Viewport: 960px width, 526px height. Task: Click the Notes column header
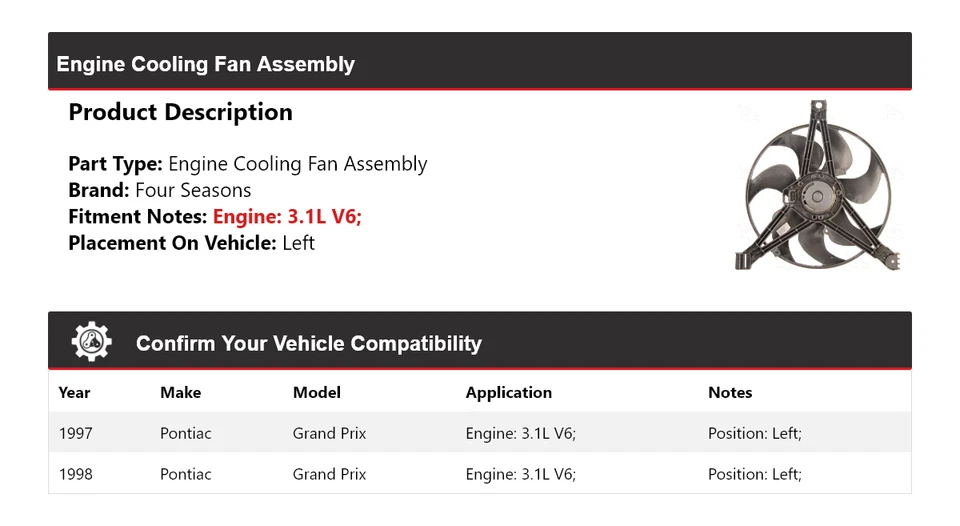click(x=729, y=392)
